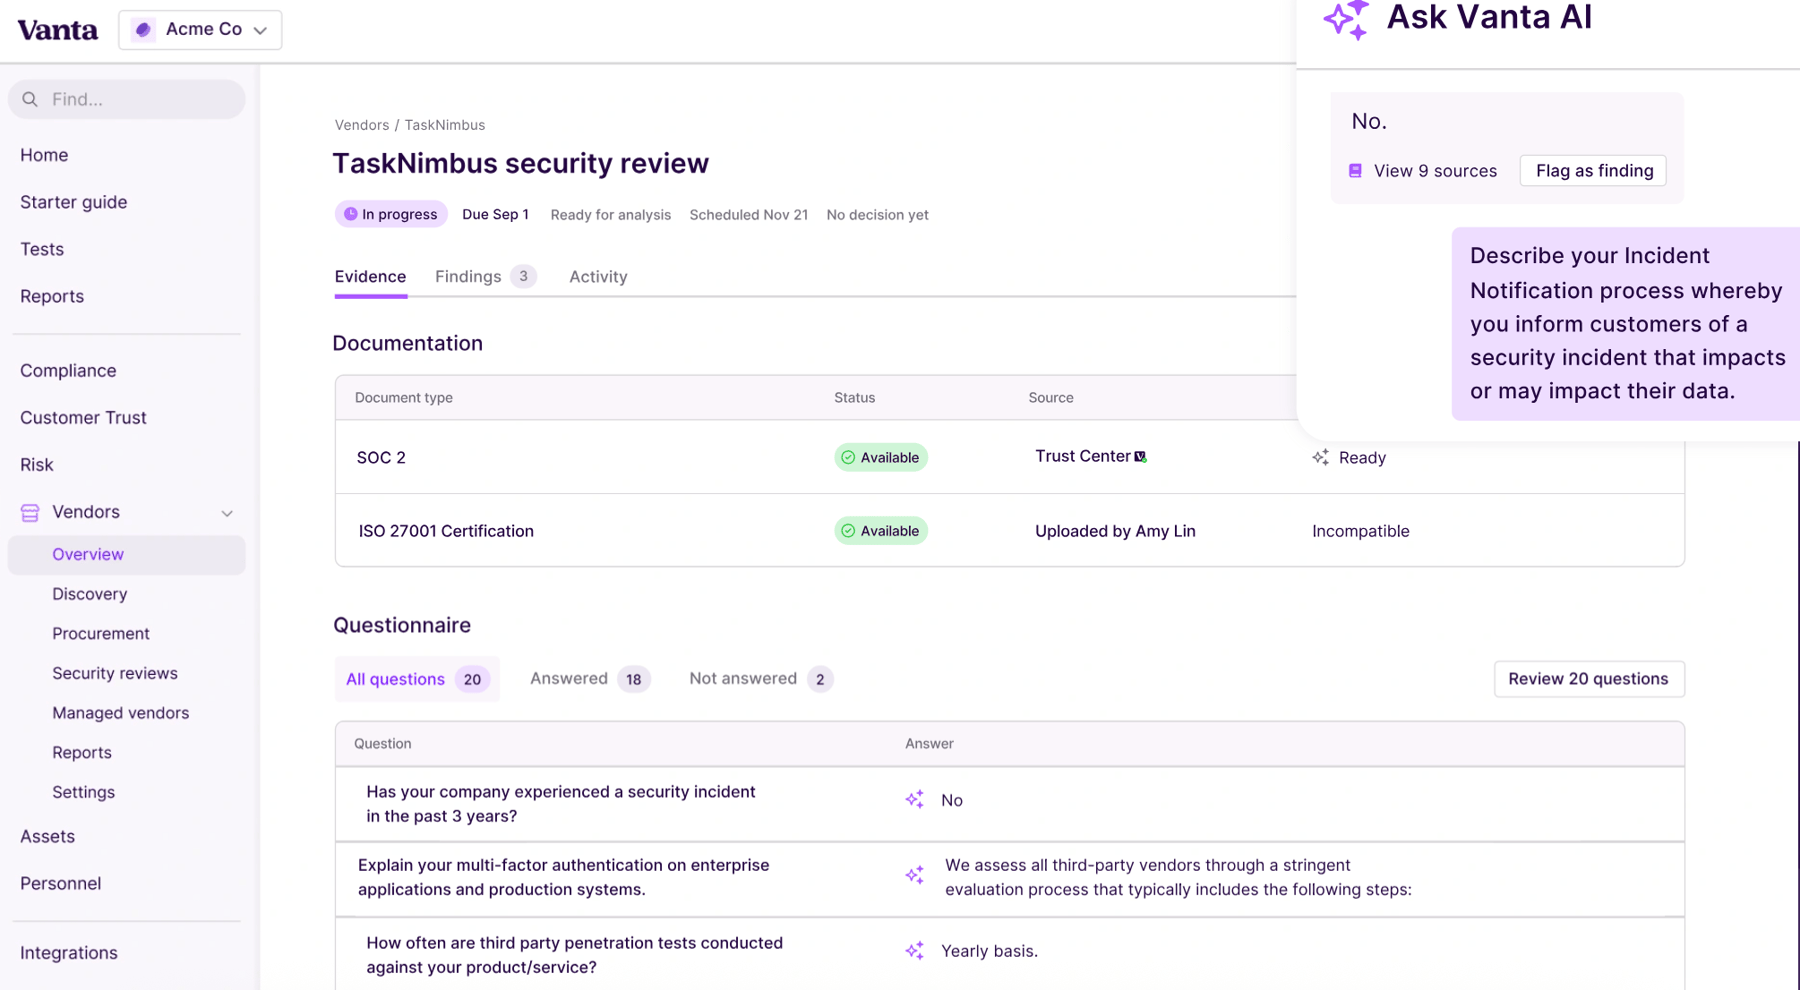The image size is (1800, 990).
Task: Filter by Not answered questions
Action: [x=761, y=679]
